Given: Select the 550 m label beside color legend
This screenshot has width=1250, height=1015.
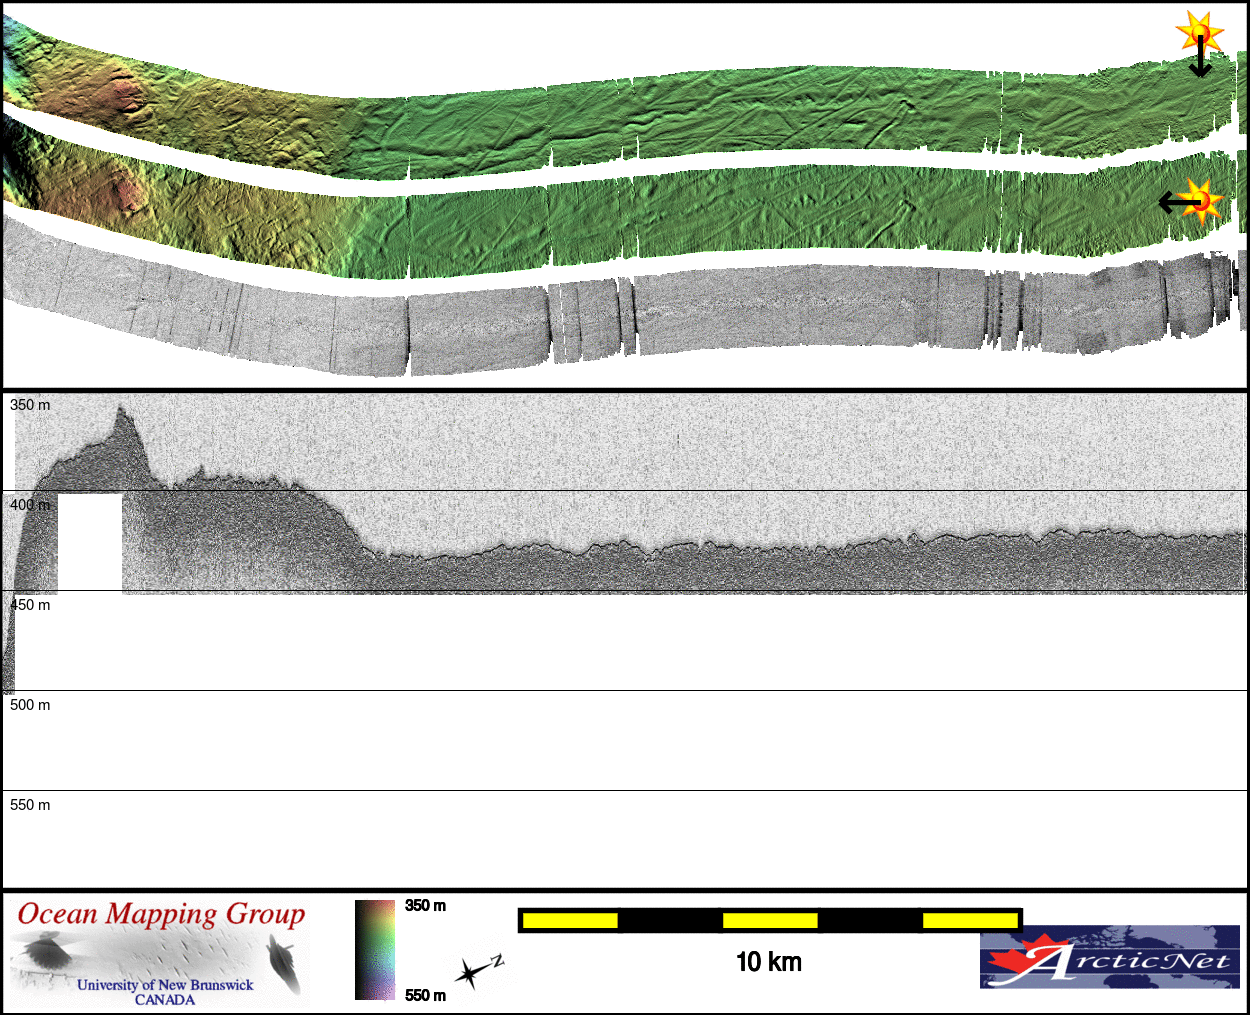Looking at the screenshot, I should click(x=425, y=995).
